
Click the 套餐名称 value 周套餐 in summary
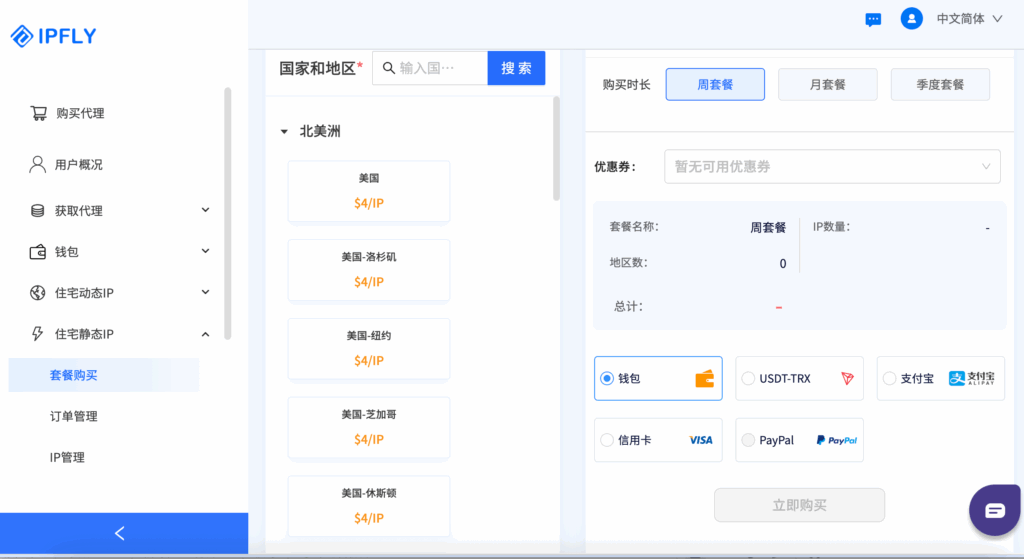(768, 227)
